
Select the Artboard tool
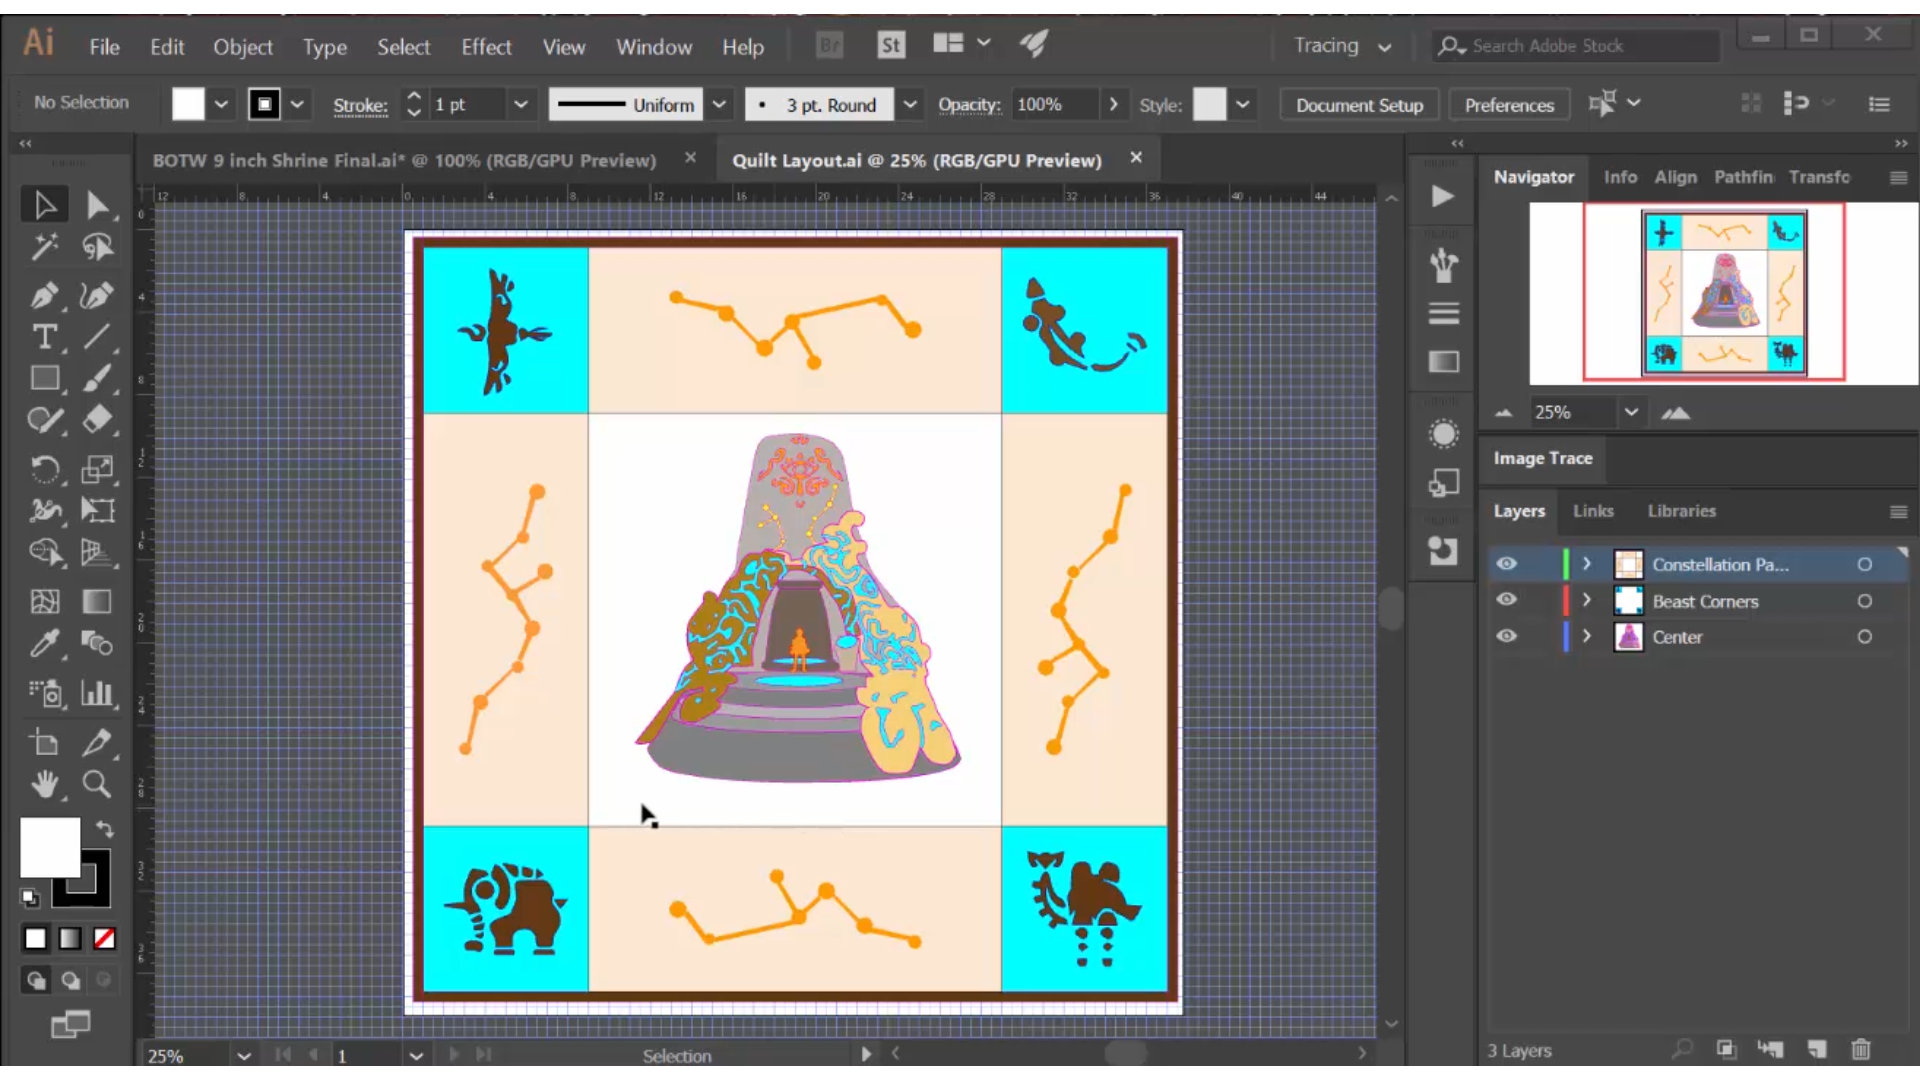point(45,742)
